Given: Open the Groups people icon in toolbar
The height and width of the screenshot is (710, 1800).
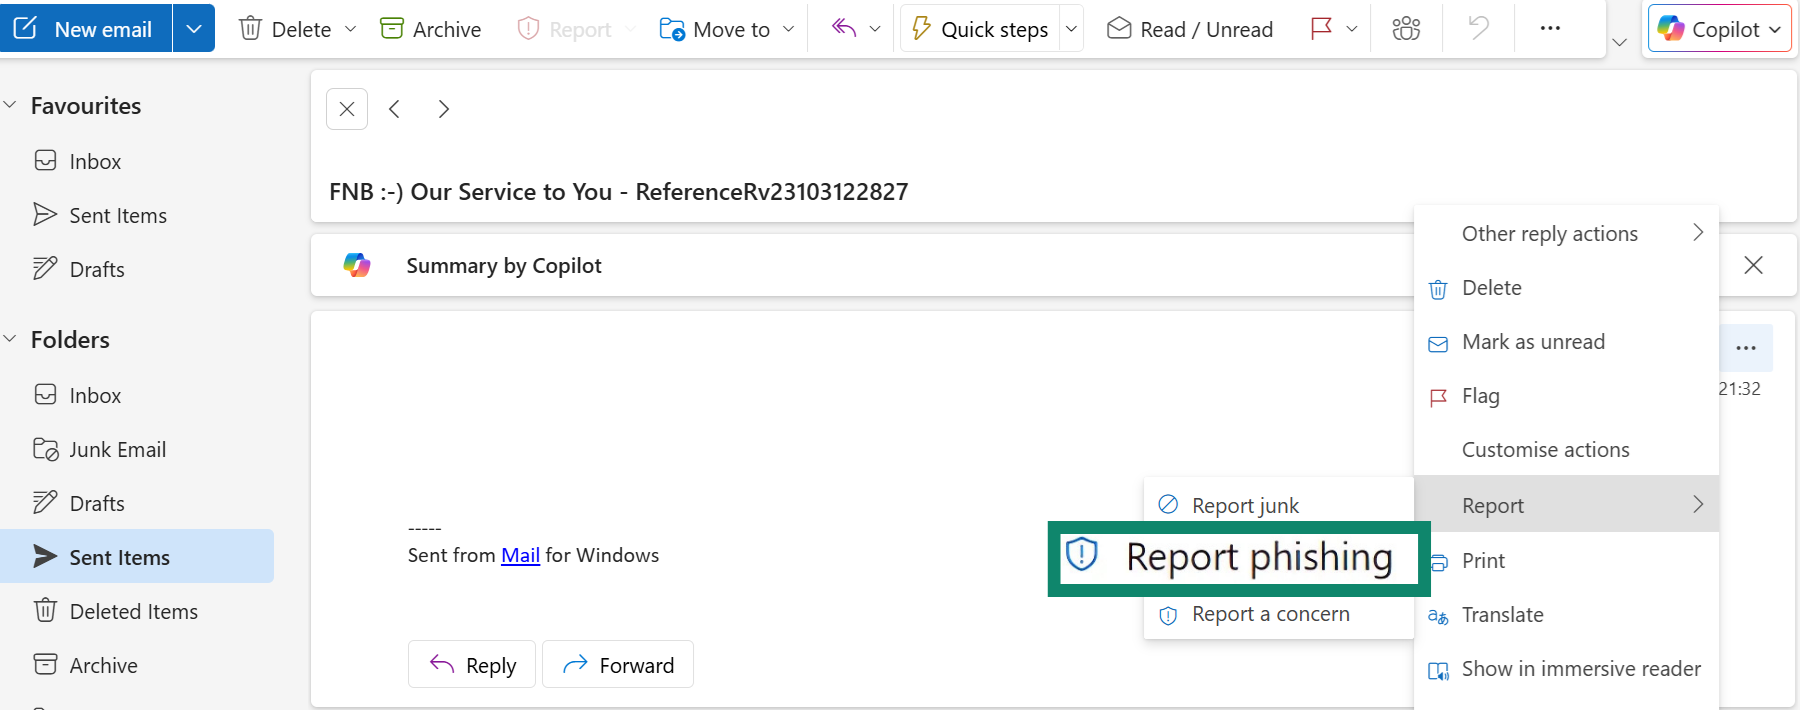Looking at the screenshot, I should pos(1406,29).
